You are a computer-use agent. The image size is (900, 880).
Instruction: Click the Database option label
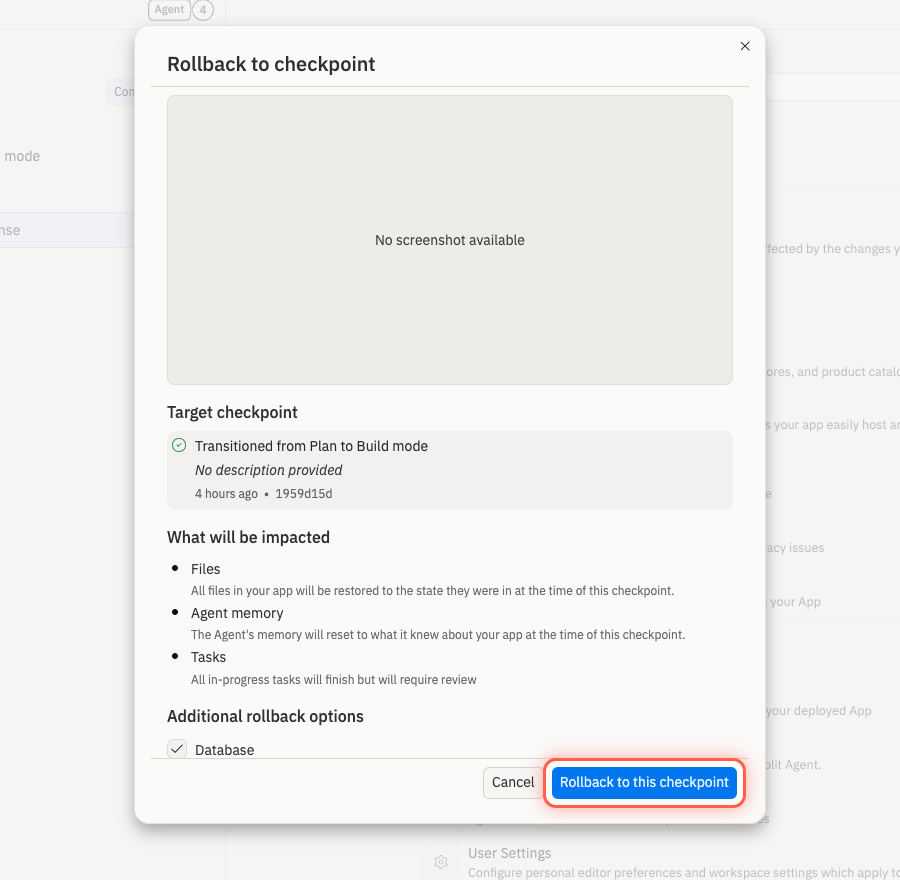pos(224,750)
